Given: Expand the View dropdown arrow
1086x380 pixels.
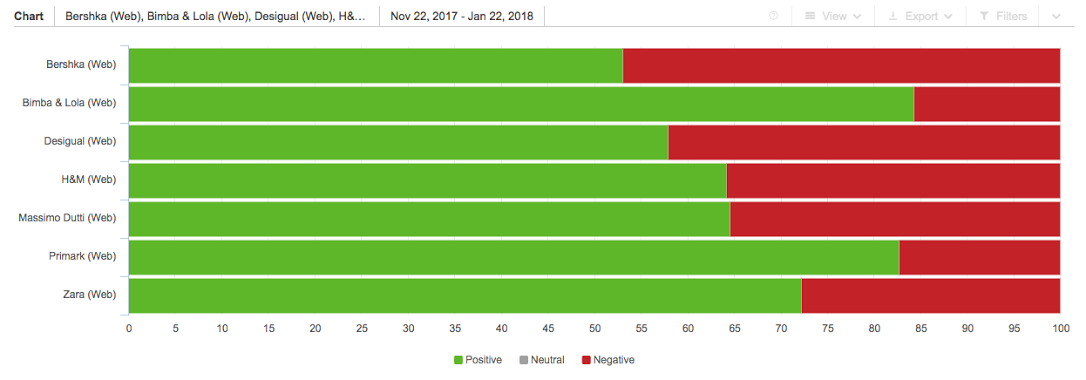Looking at the screenshot, I should [857, 16].
